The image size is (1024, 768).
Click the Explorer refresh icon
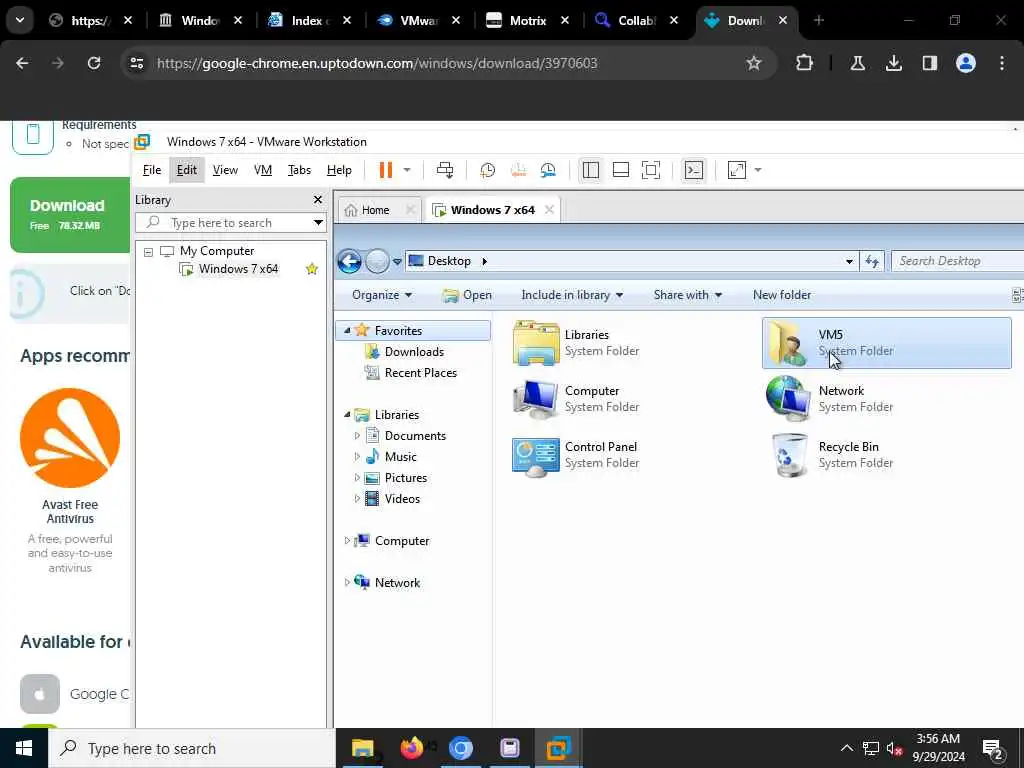pos(872,261)
